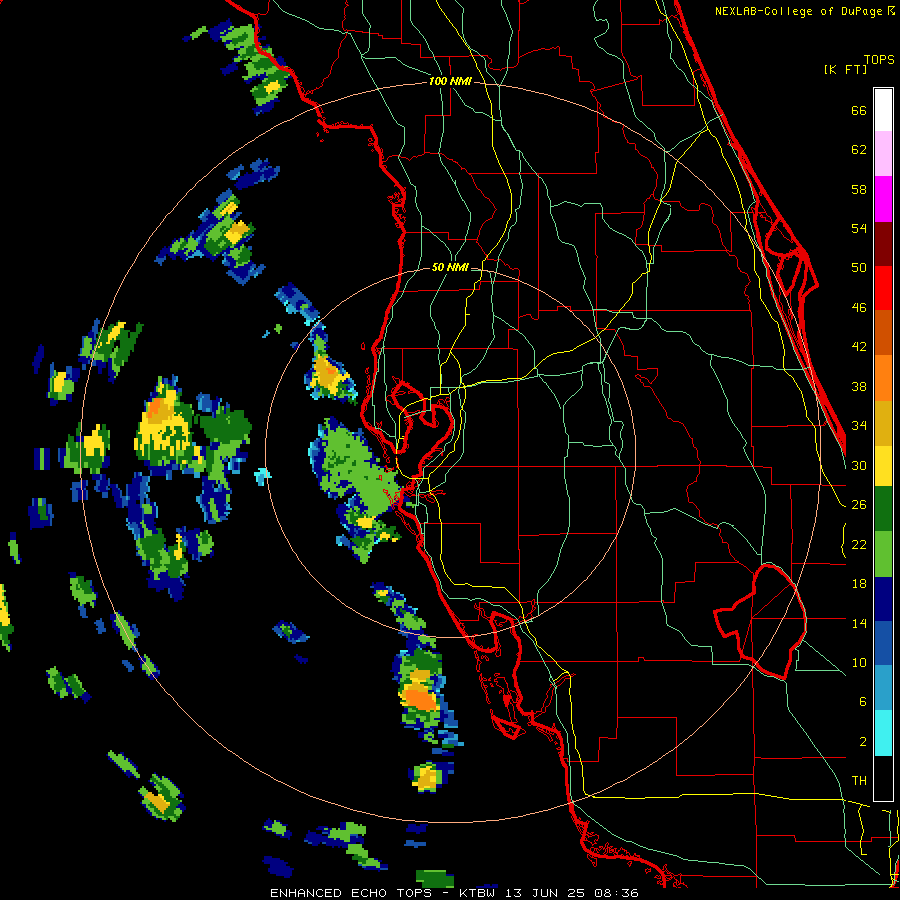The image size is (900, 900).
Task: Pick the bright orange swatch beside 38
Action: pyautogui.click(x=883, y=378)
